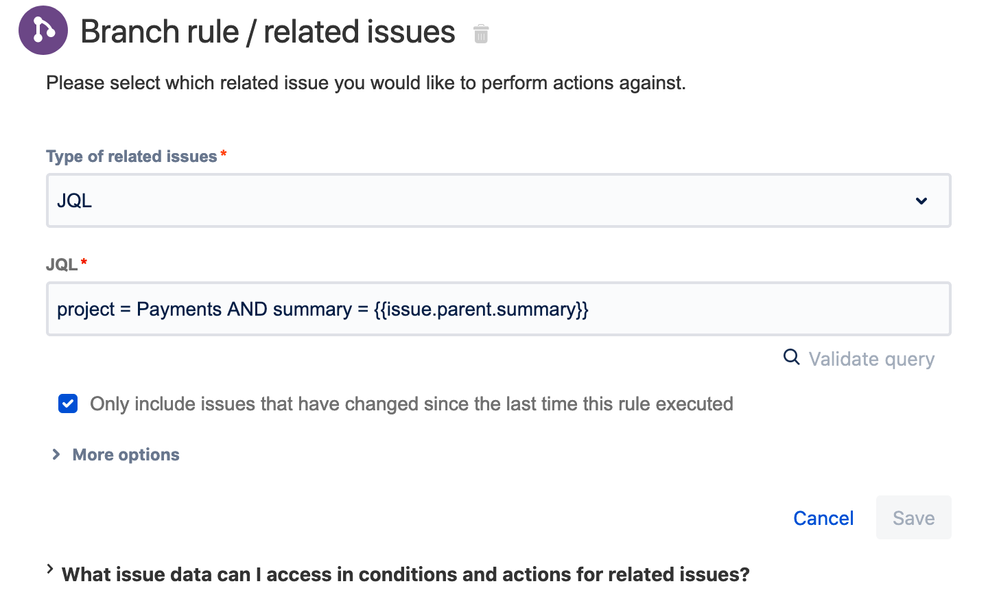This screenshot has height=608, width=999.
Task: Uncheck Only include changed issues checkbox
Action: pyautogui.click(x=68, y=404)
